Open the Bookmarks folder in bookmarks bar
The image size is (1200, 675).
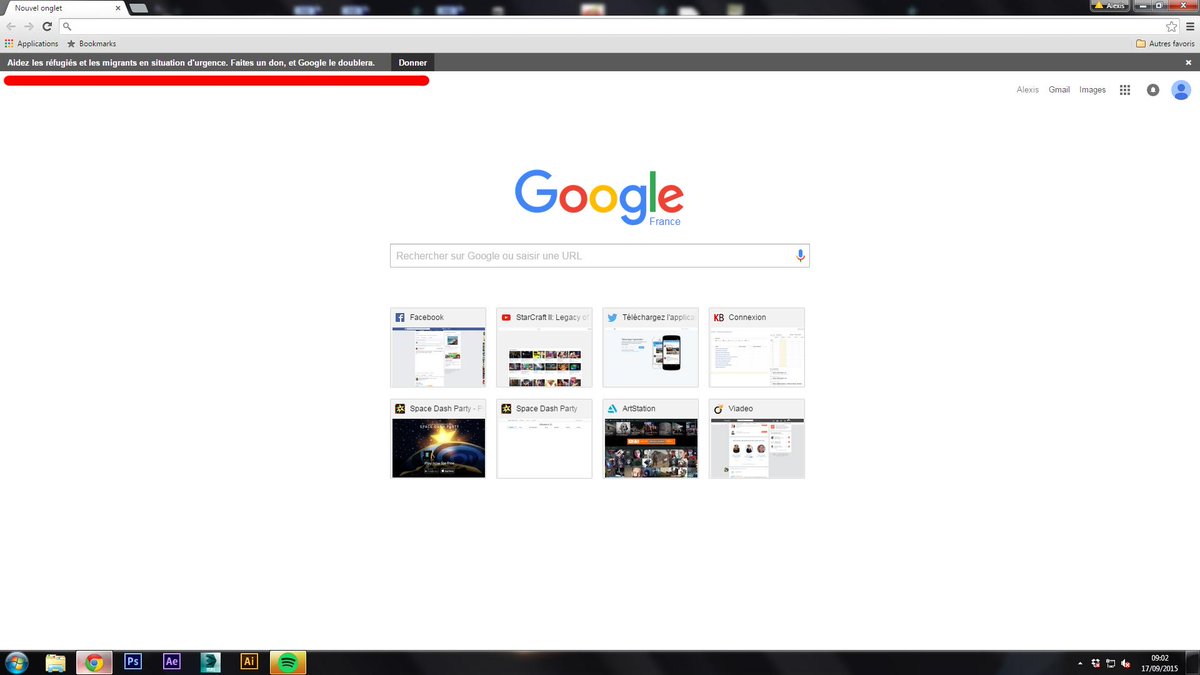(91, 44)
